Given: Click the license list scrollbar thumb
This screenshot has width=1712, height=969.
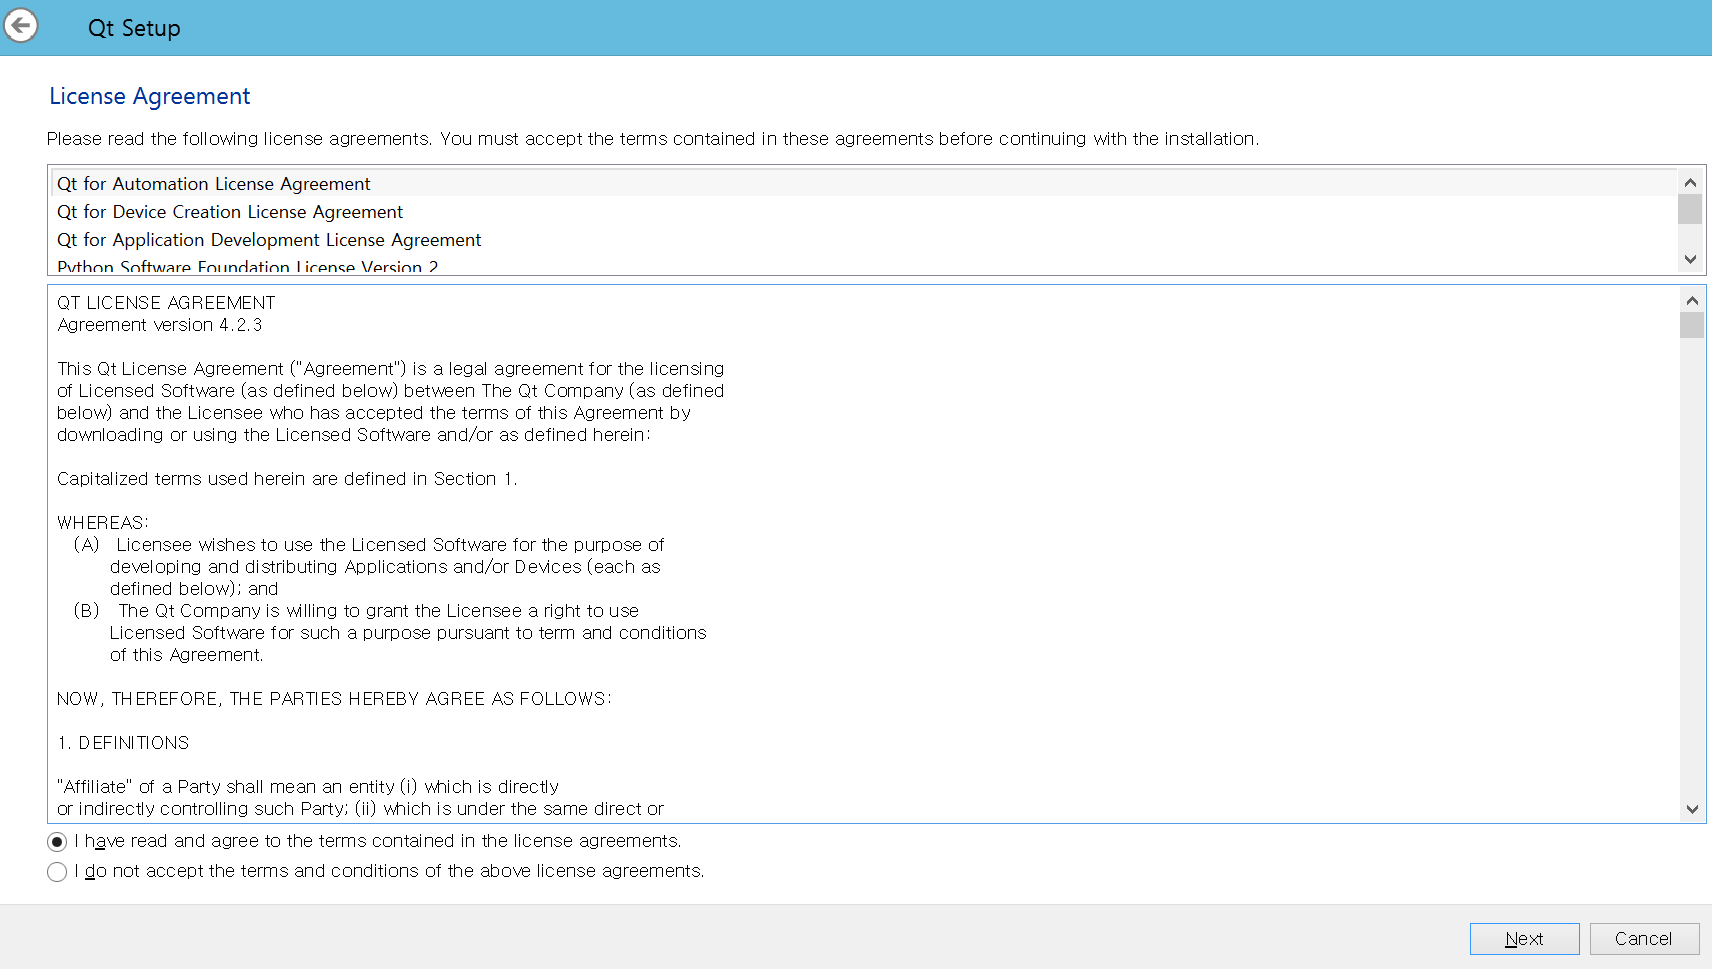Looking at the screenshot, I should click(x=1690, y=209).
